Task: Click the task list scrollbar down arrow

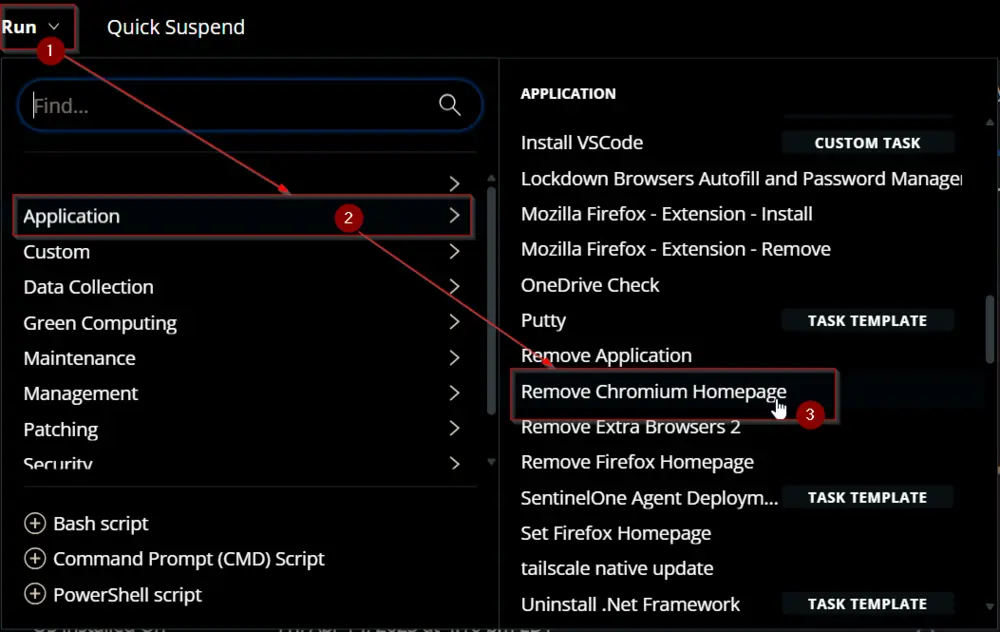Action: (x=989, y=606)
